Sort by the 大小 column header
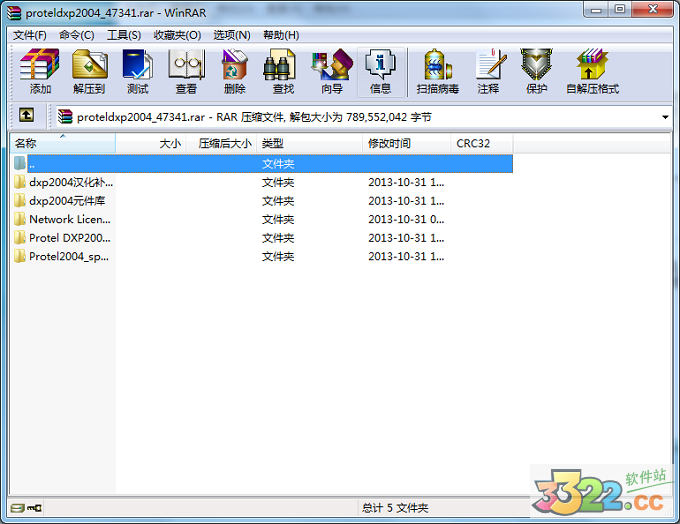Viewport: 680px width, 524px height. 150,143
